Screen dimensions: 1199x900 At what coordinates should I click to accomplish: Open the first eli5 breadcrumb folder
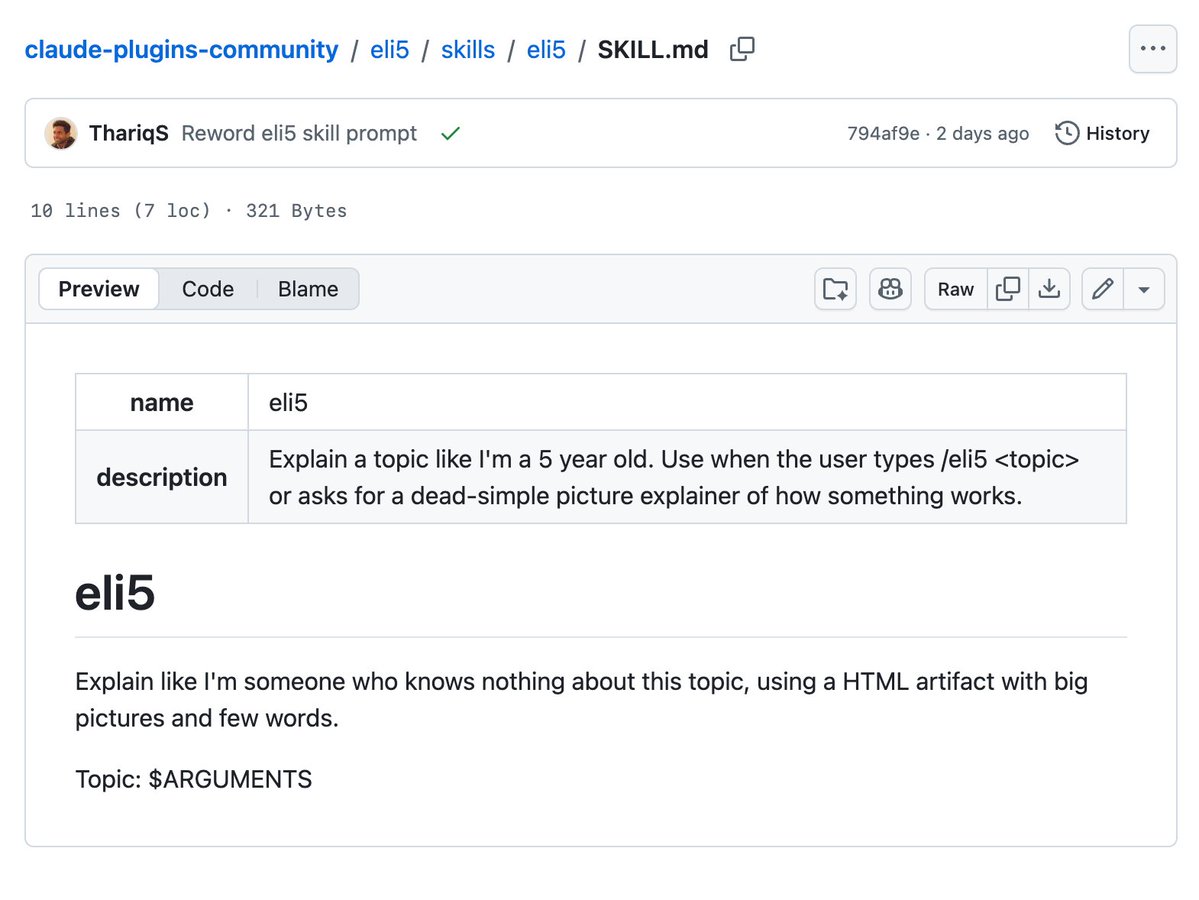coord(389,50)
